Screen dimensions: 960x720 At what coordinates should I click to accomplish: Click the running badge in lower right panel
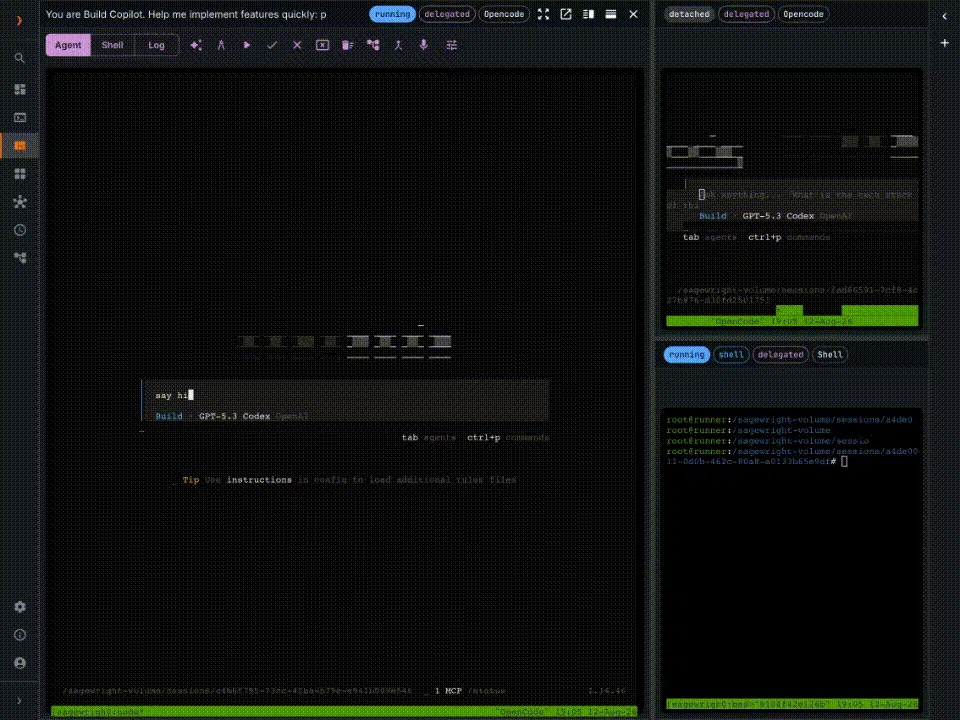[687, 354]
